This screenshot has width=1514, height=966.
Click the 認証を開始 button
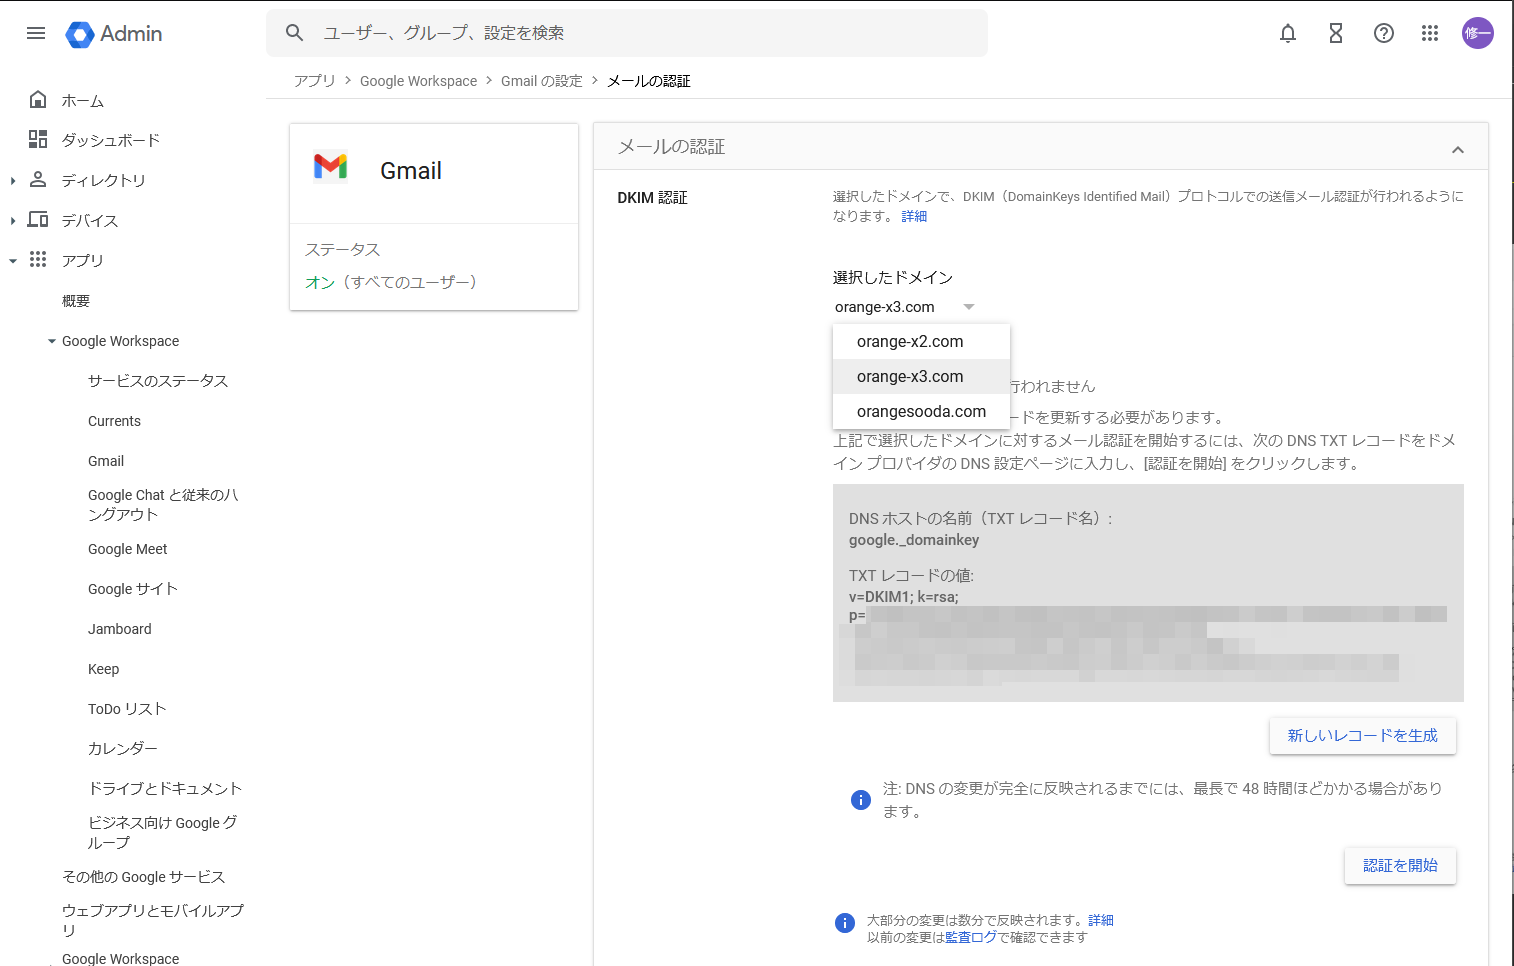click(1400, 866)
